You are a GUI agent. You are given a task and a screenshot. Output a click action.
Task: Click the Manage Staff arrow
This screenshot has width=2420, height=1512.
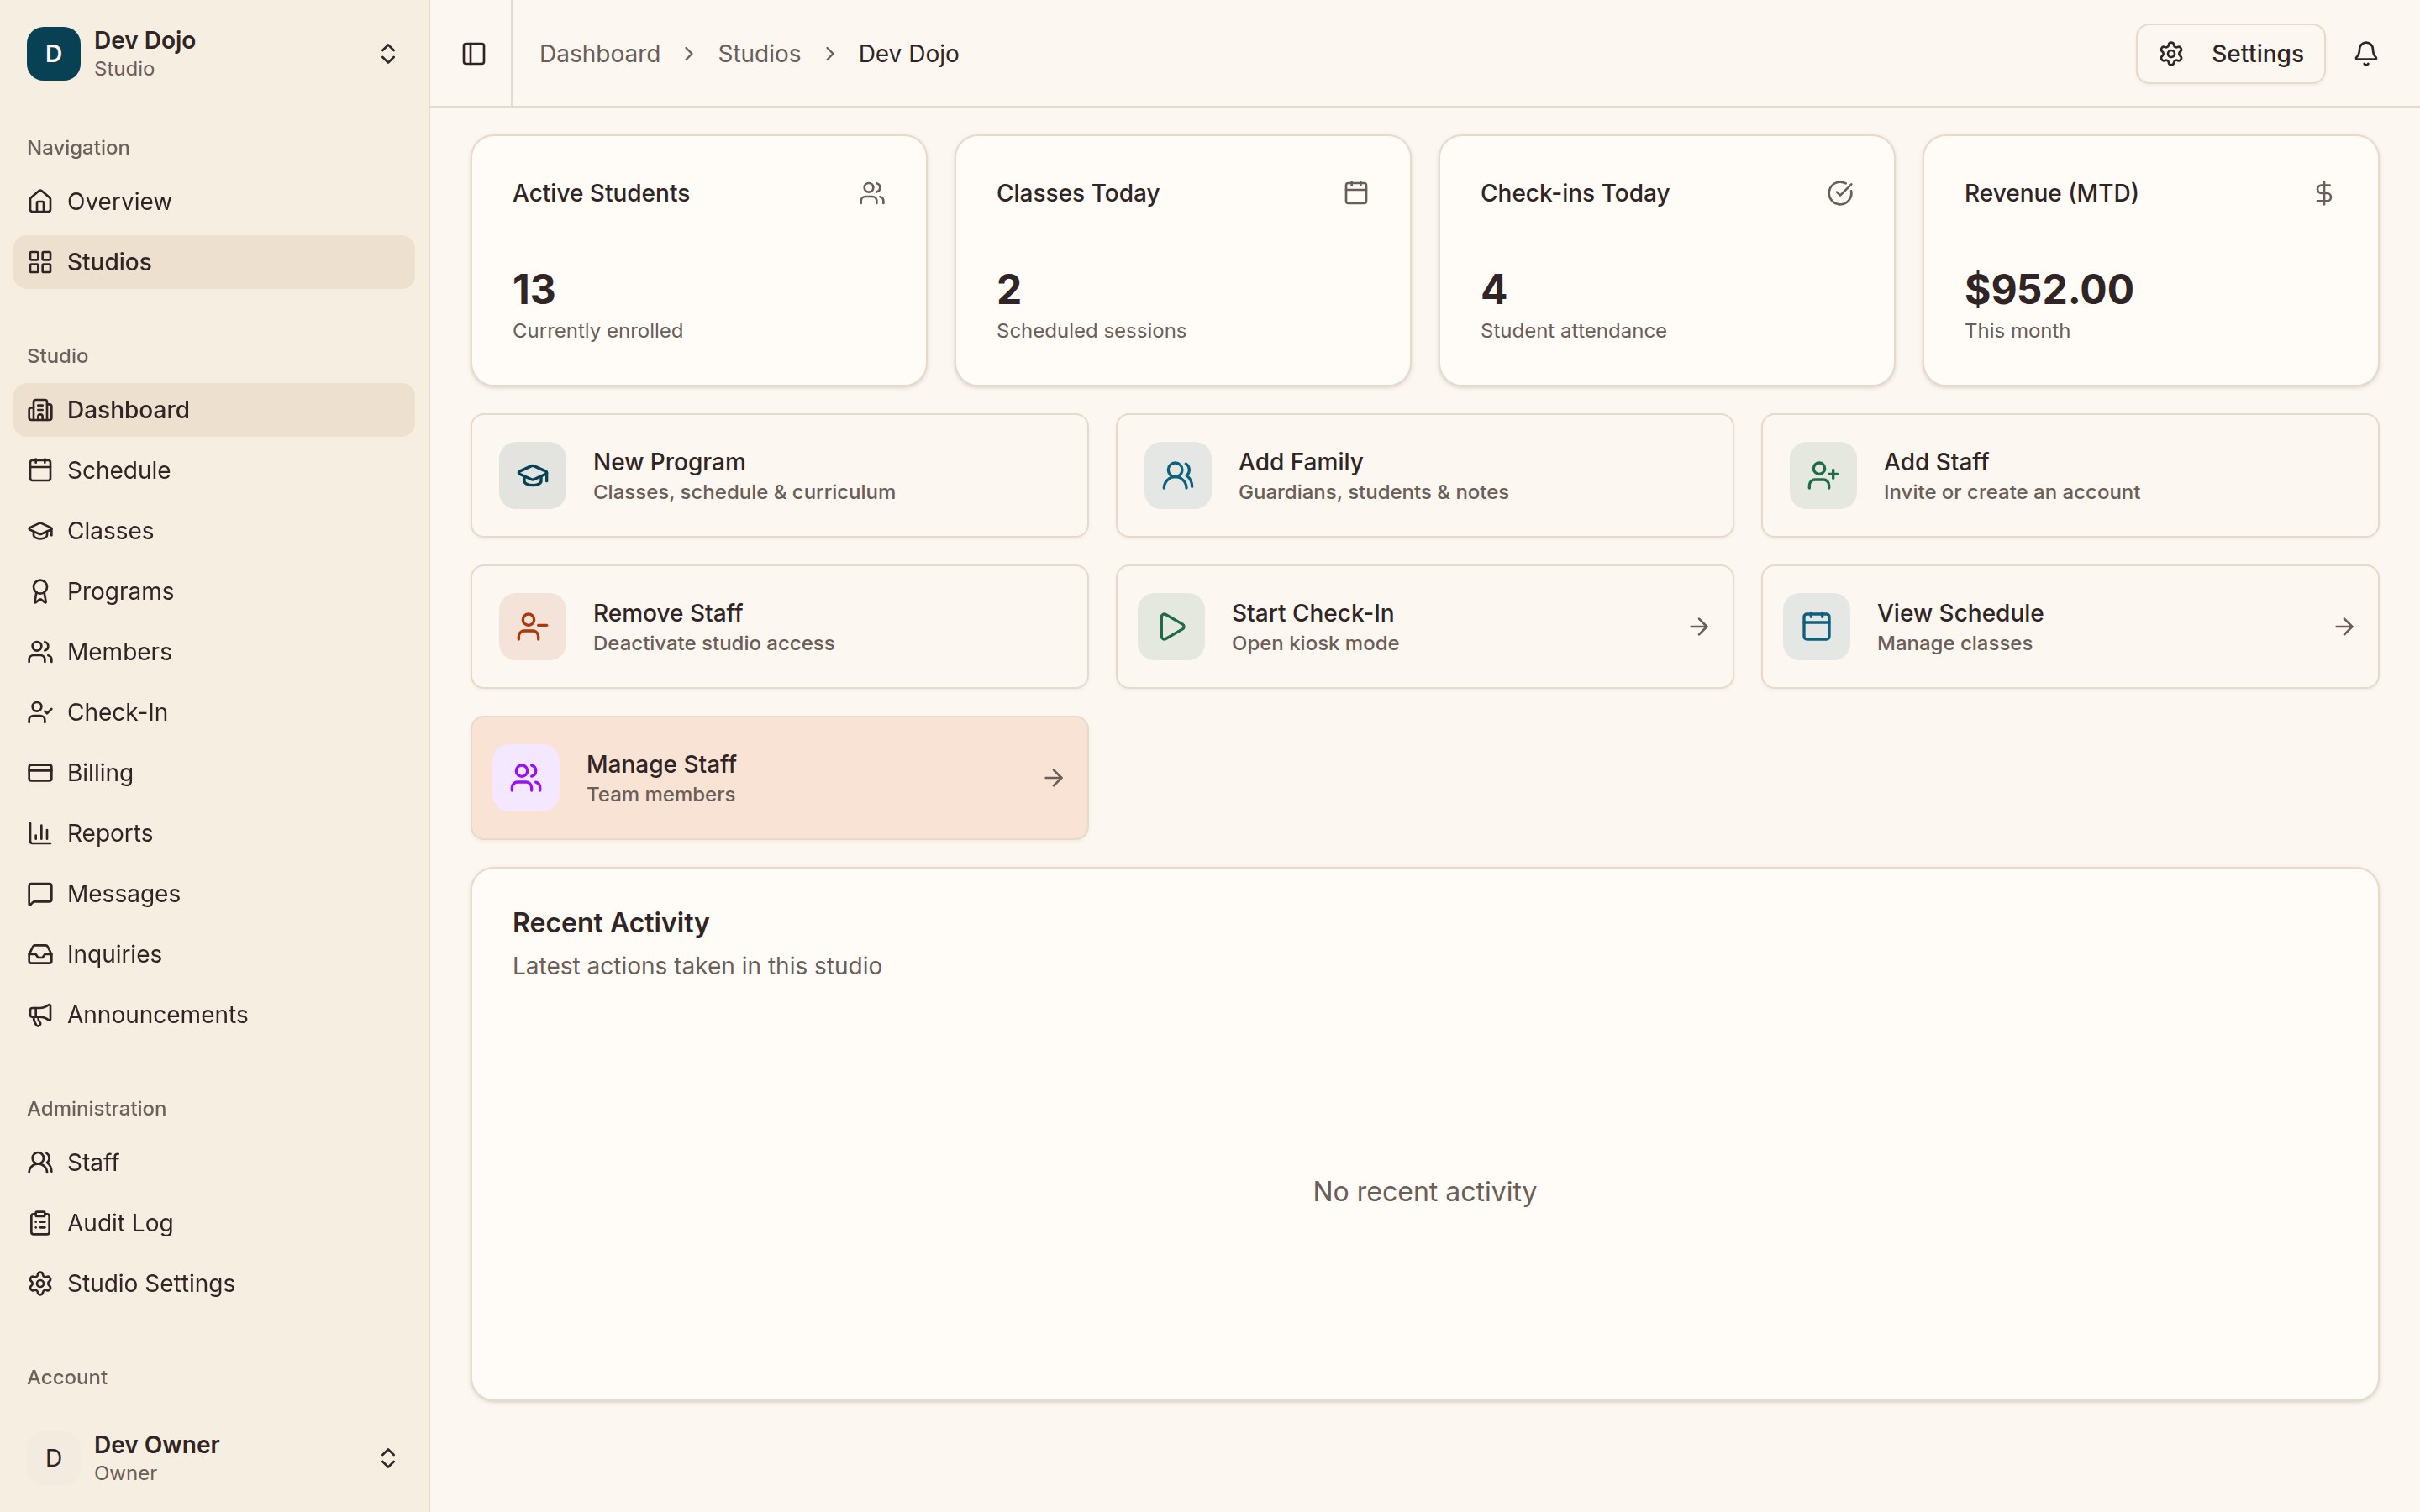pyautogui.click(x=1054, y=778)
